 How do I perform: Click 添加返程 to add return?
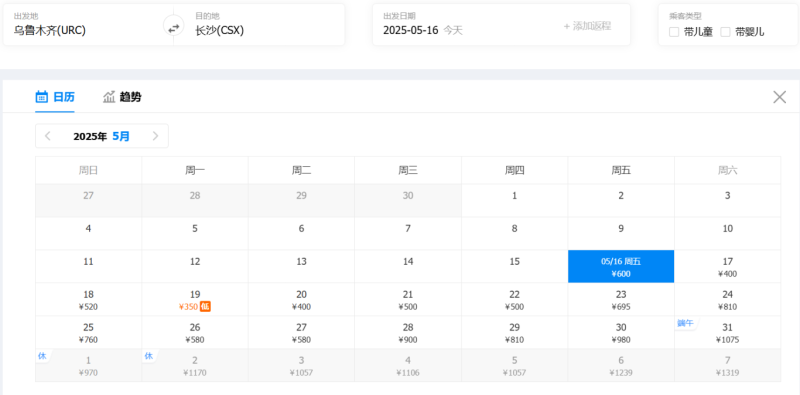click(587, 26)
